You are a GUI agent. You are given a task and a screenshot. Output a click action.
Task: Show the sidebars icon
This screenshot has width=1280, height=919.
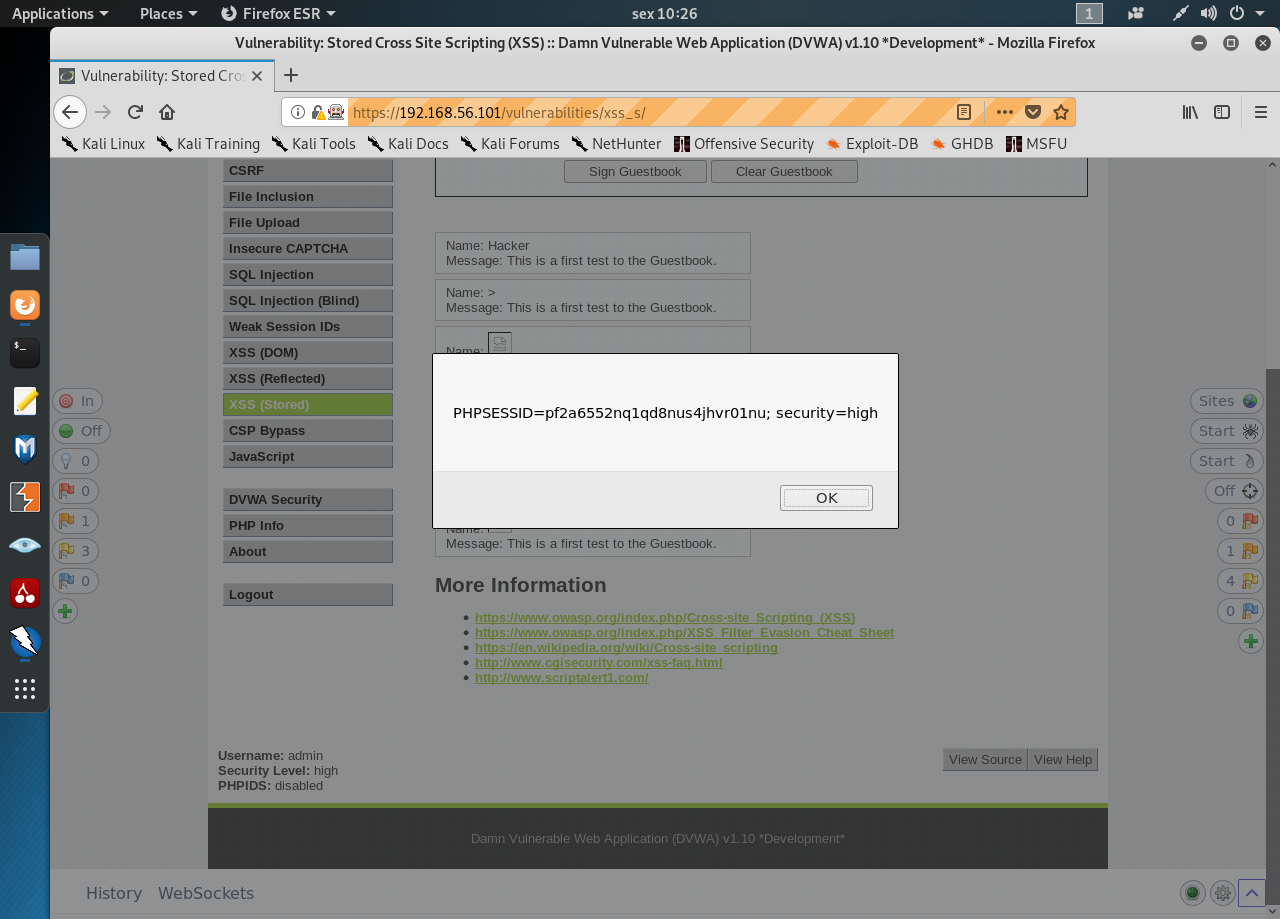pyautogui.click(x=1222, y=112)
